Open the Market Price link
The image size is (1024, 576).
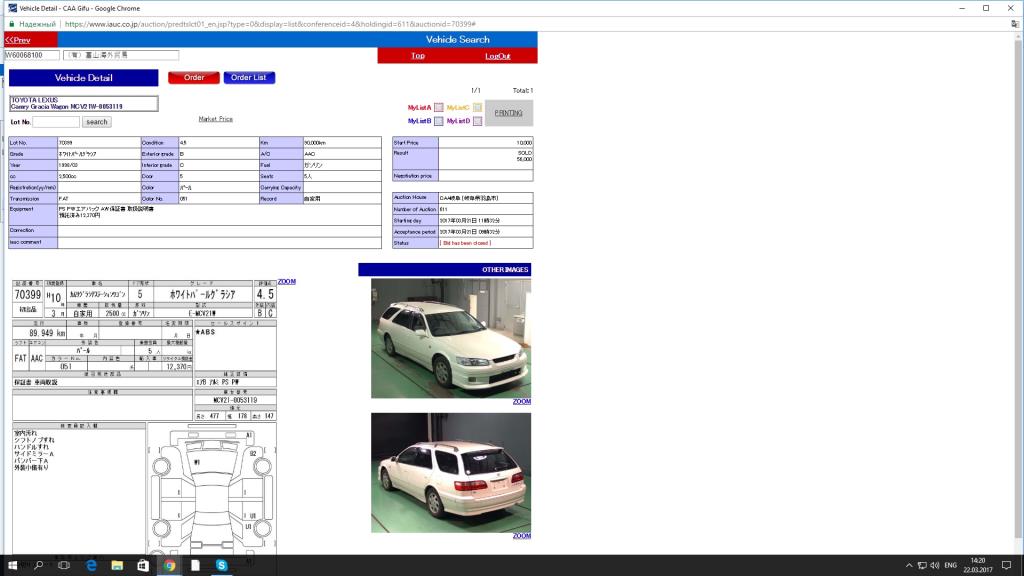pyautogui.click(x=216, y=119)
